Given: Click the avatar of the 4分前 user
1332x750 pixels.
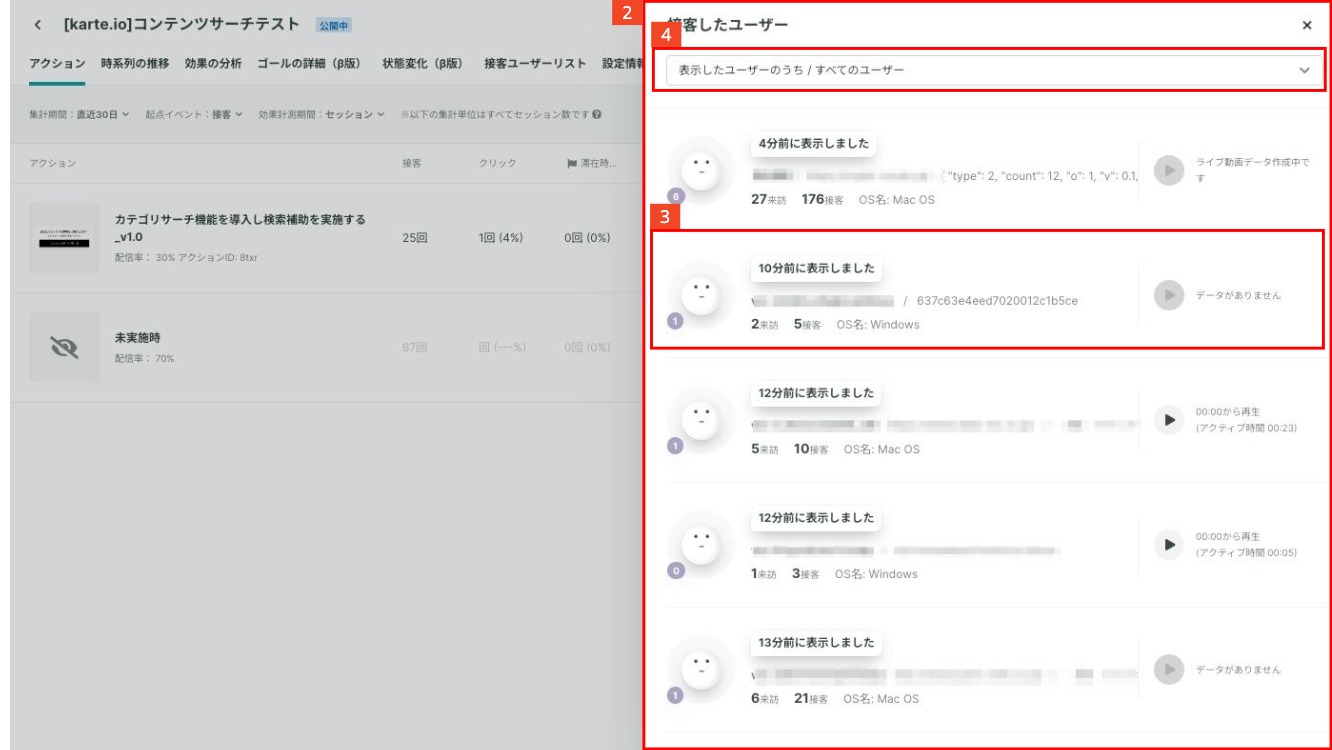Looking at the screenshot, I should pos(700,170).
